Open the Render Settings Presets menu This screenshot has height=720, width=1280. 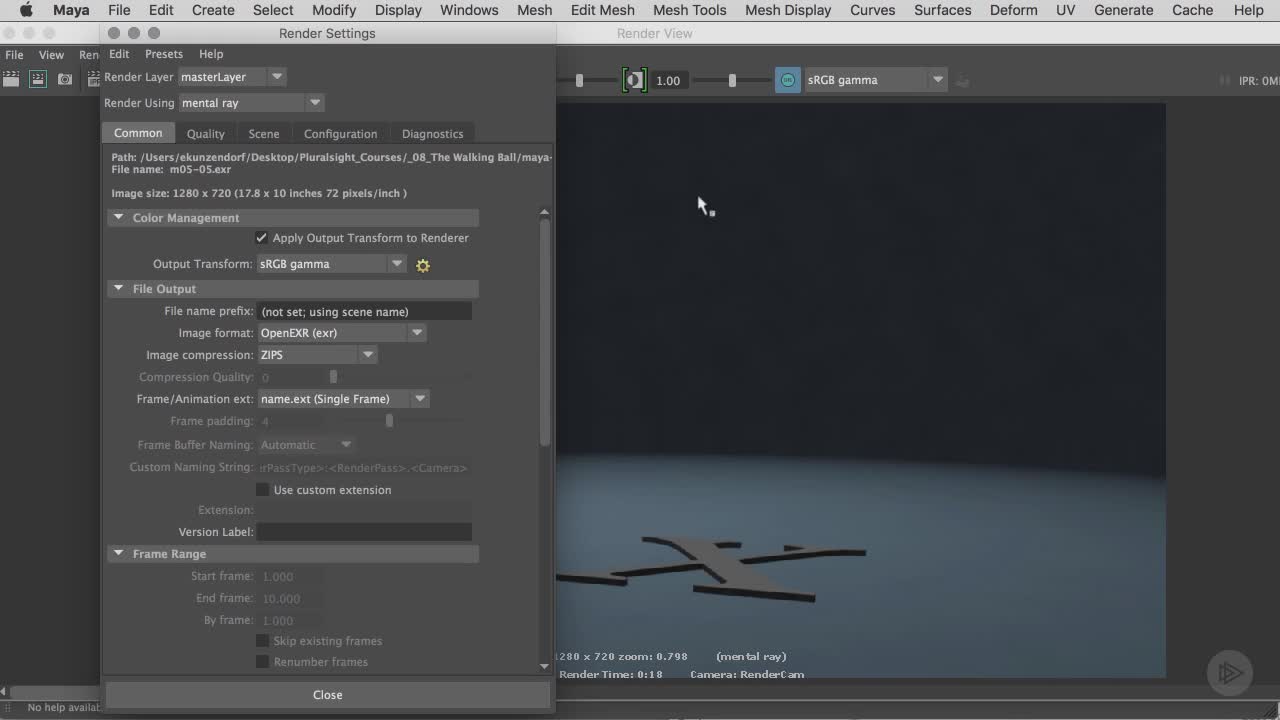click(x=164, y=54)
